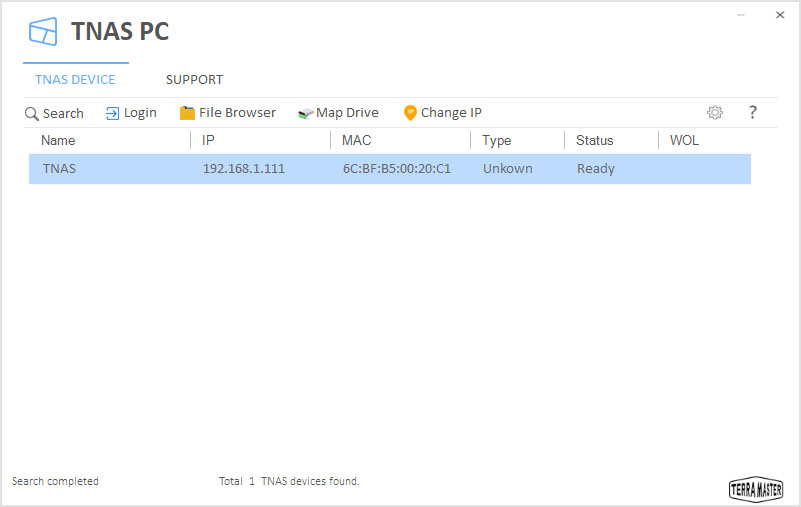Image resolution: width=801 pixels, height=507 pixels.
Task: Click the Map Drive disk icon
Action: [x=305, y=113]
